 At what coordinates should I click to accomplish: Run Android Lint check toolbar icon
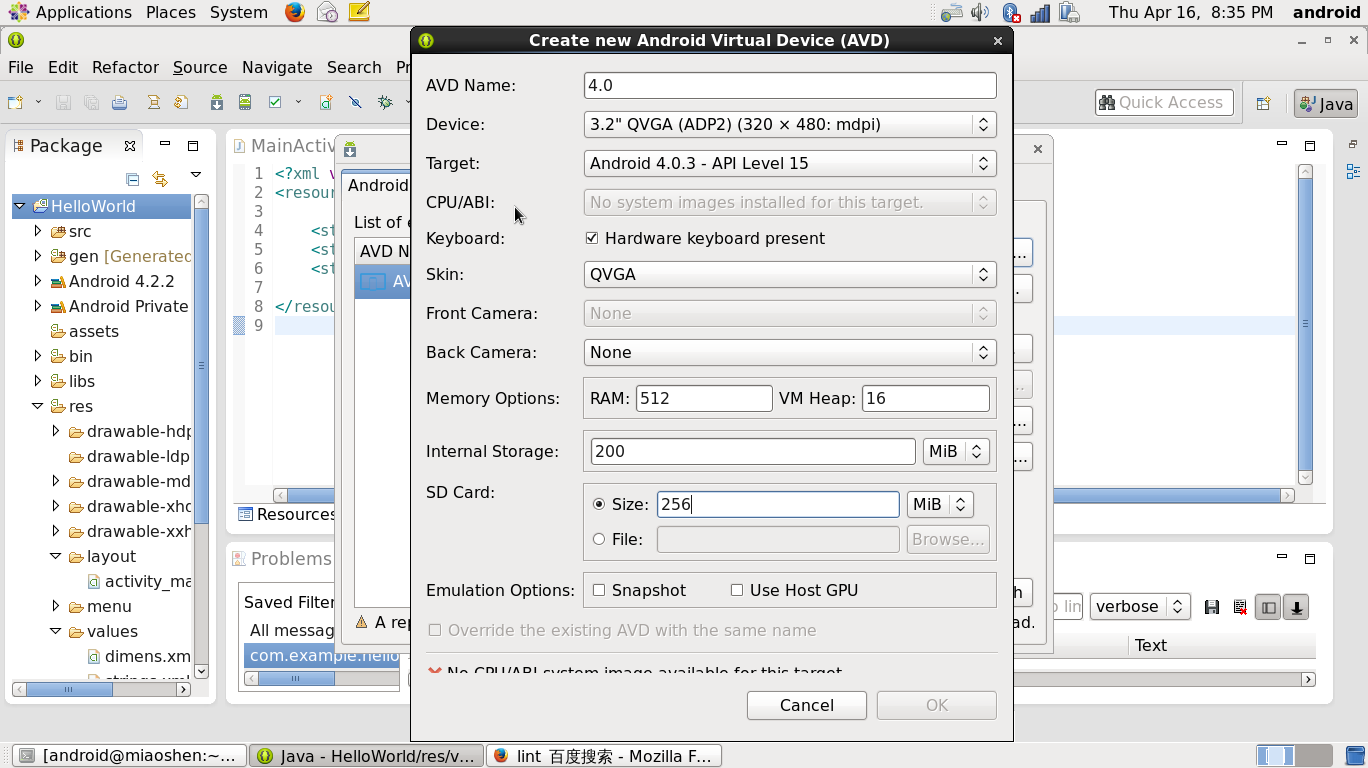(275, 102)
